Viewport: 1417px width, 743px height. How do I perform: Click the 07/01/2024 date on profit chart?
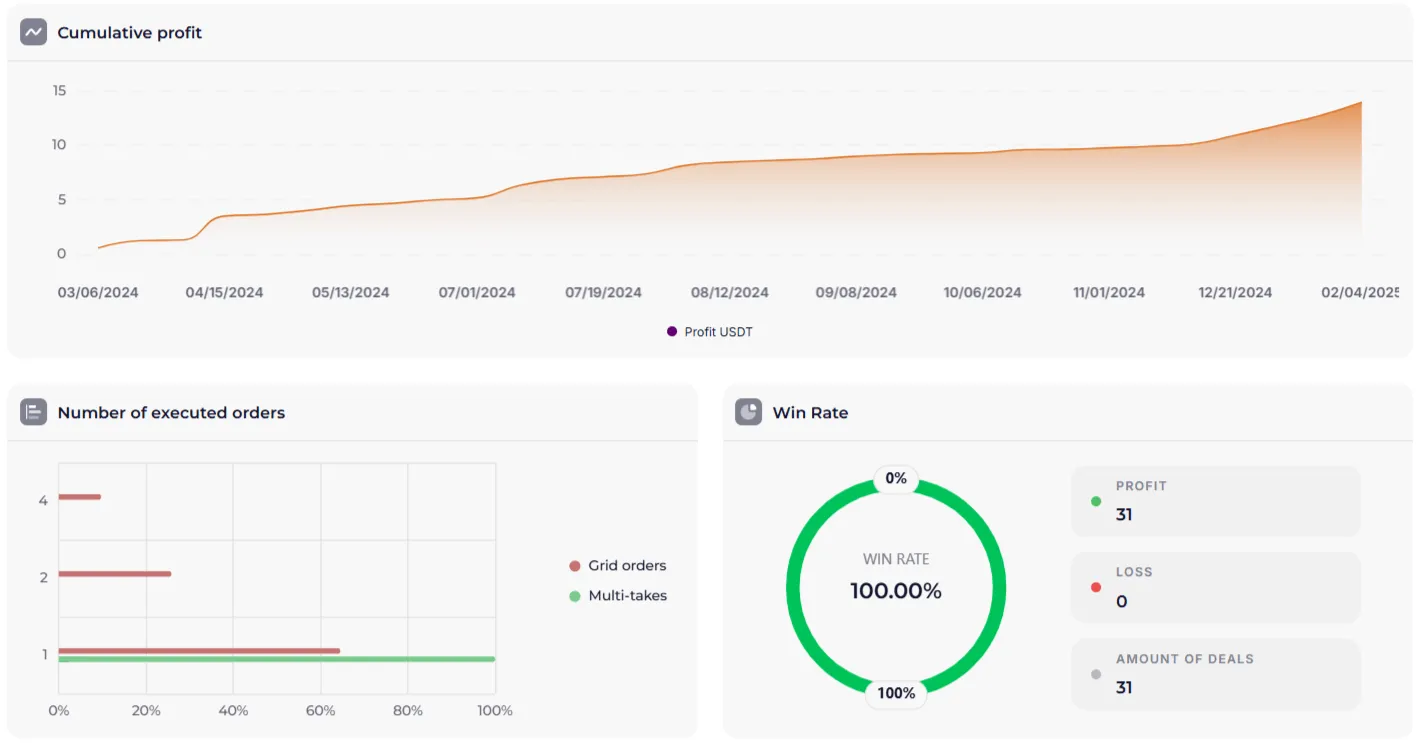click(x=477, y=293)
